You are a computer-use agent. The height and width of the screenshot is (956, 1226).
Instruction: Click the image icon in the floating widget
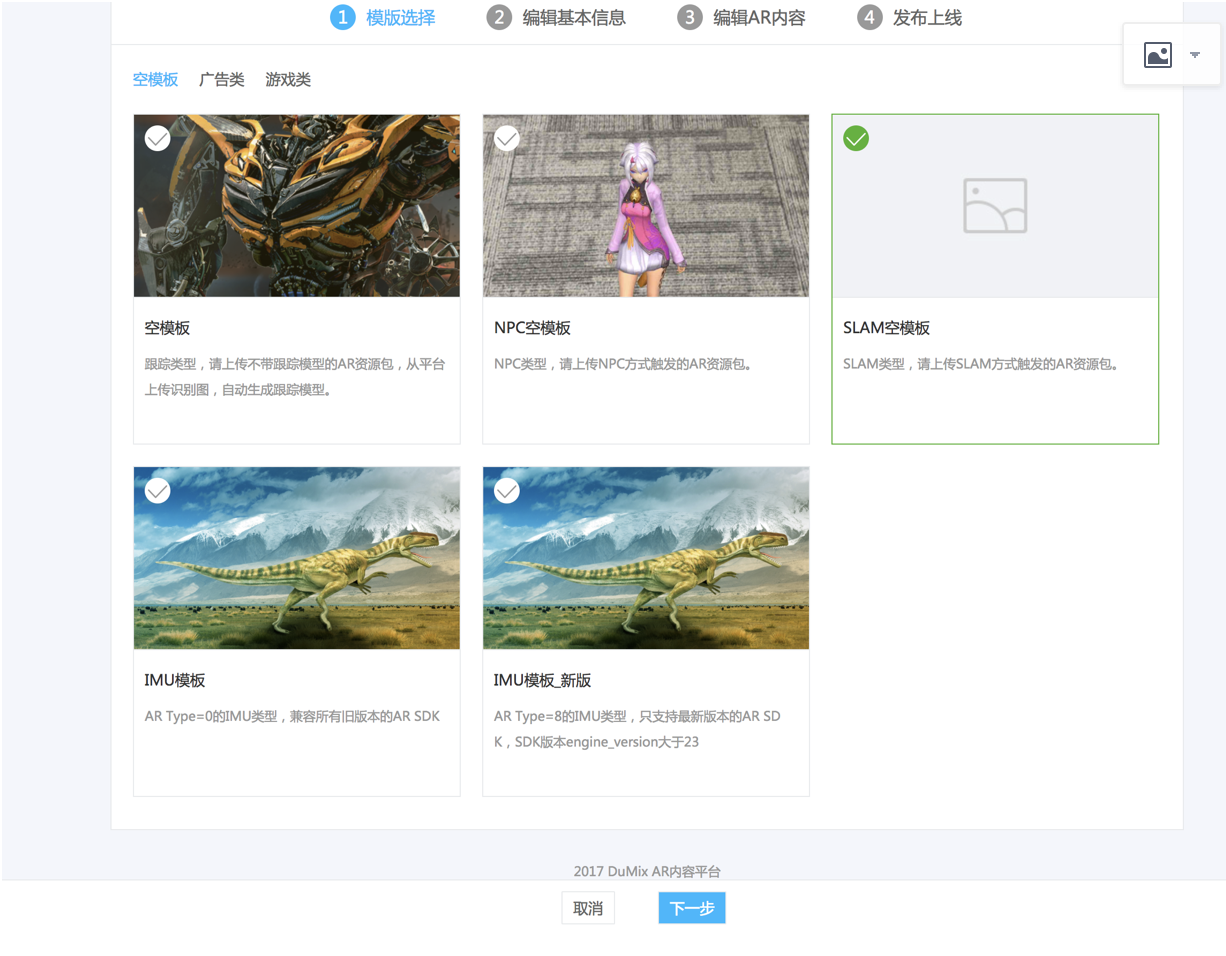point(1157,55)
